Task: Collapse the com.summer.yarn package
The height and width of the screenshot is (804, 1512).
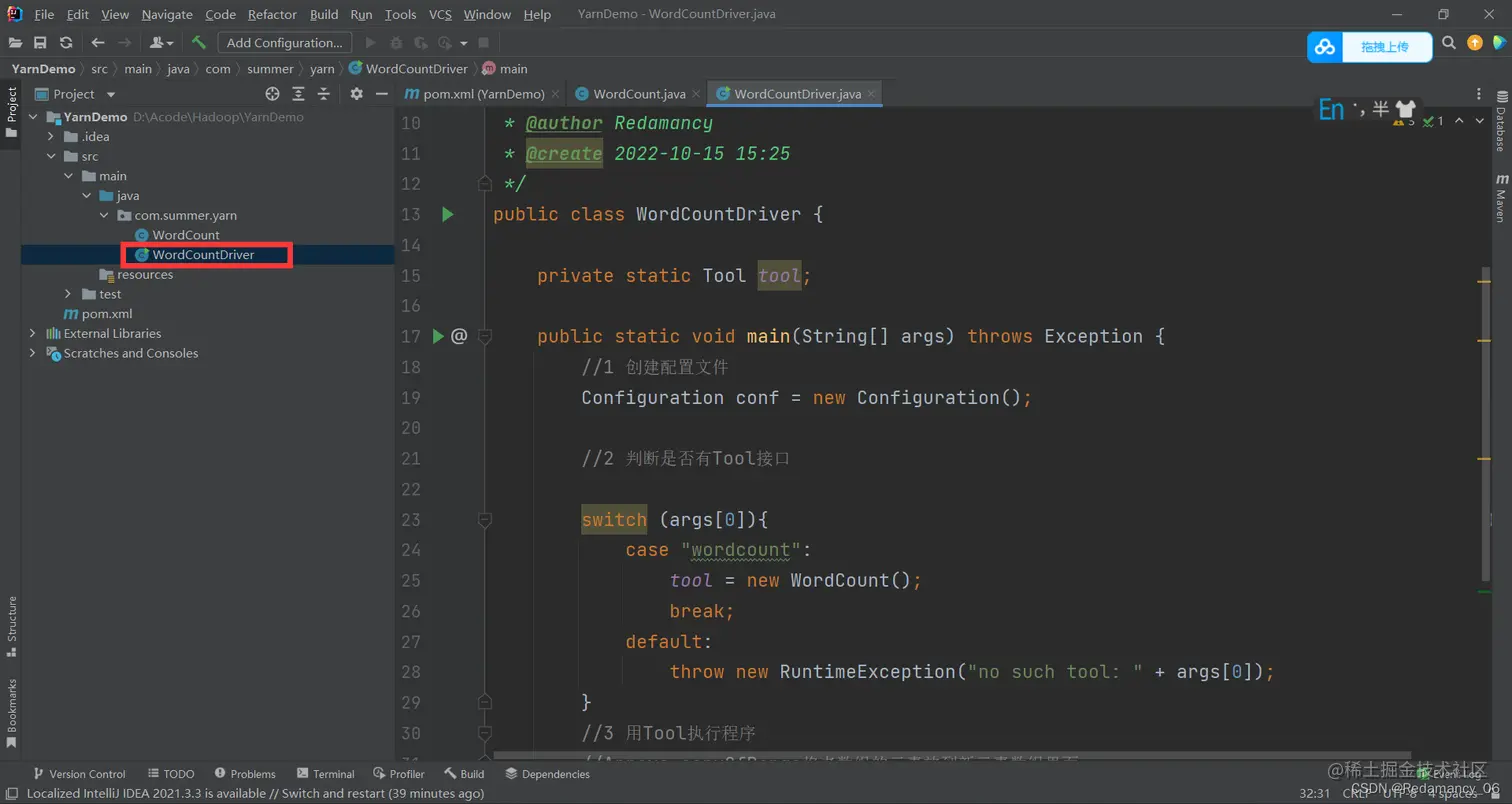Action: point(104,215)
